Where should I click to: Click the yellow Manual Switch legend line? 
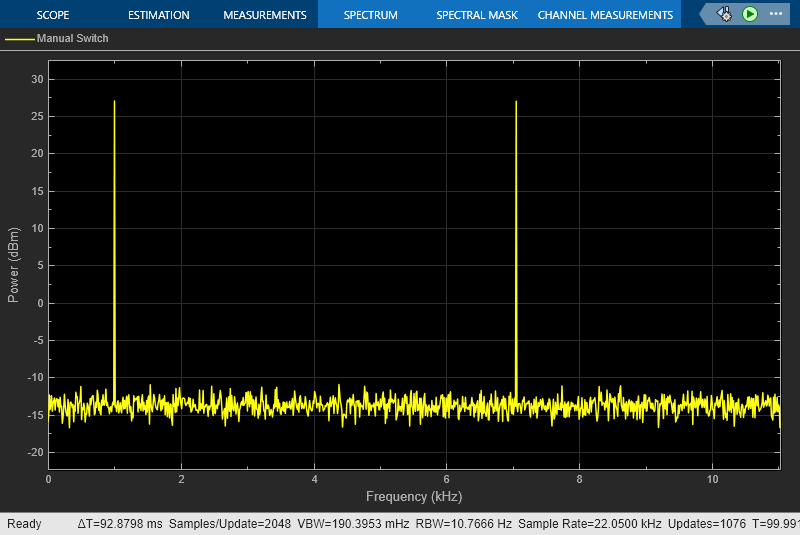point(19,39)
